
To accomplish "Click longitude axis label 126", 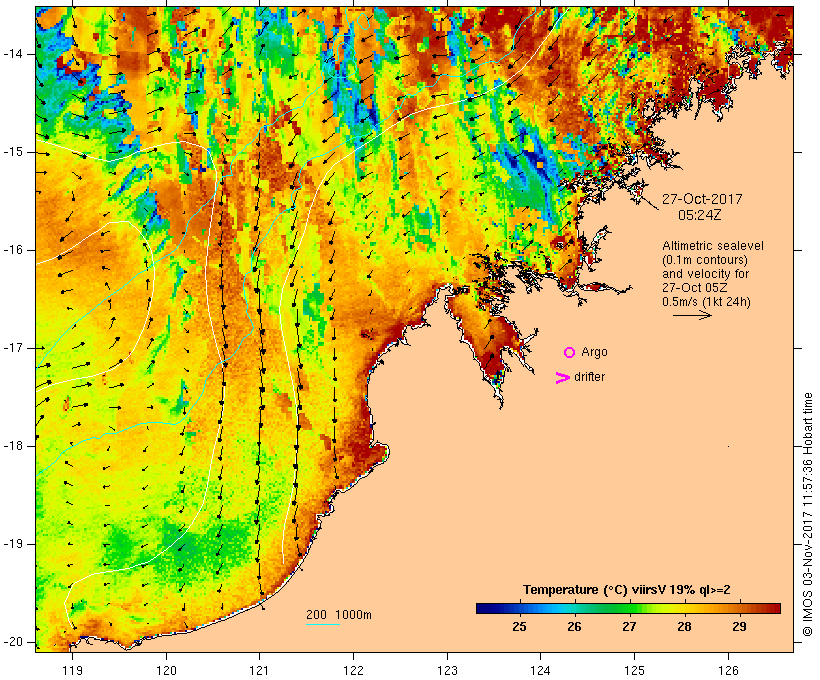I will [x=728, y=671].
